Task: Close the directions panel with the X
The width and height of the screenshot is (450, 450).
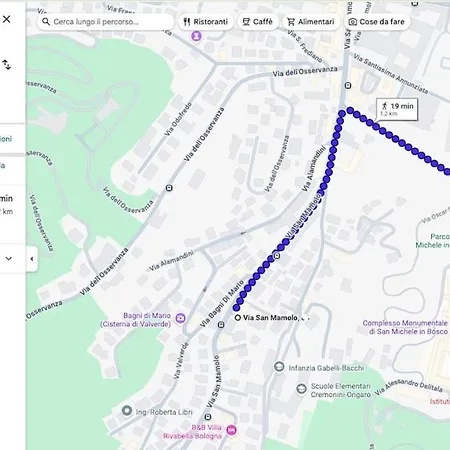Action: (x=6, y=19)
